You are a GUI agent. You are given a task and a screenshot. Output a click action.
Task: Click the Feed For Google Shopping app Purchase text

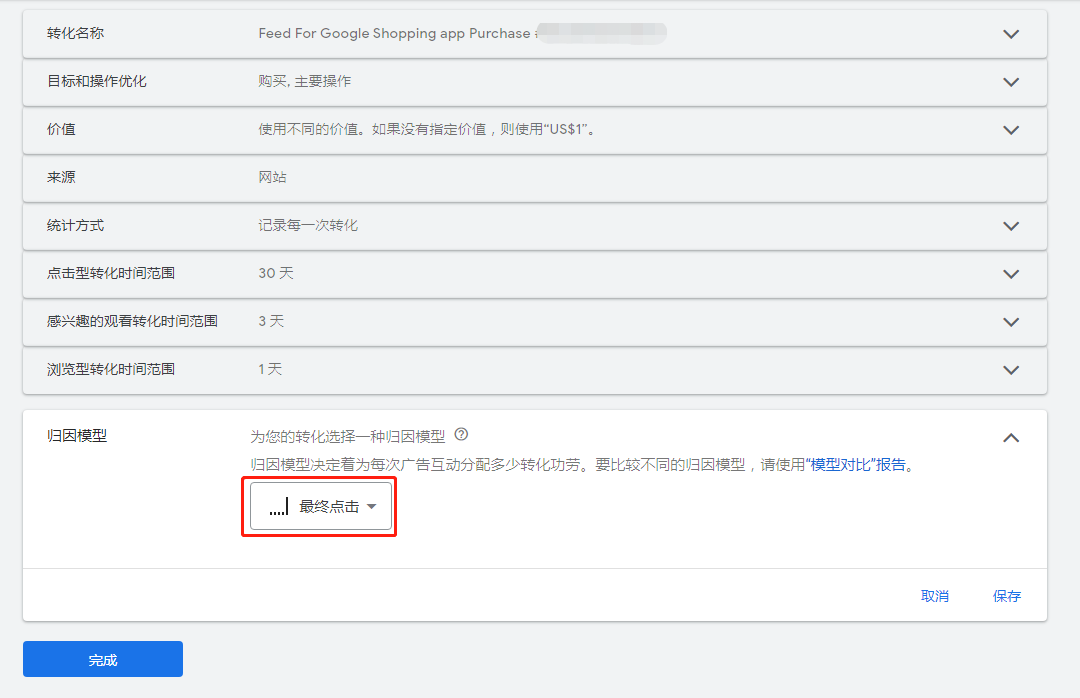pos(394,33)
